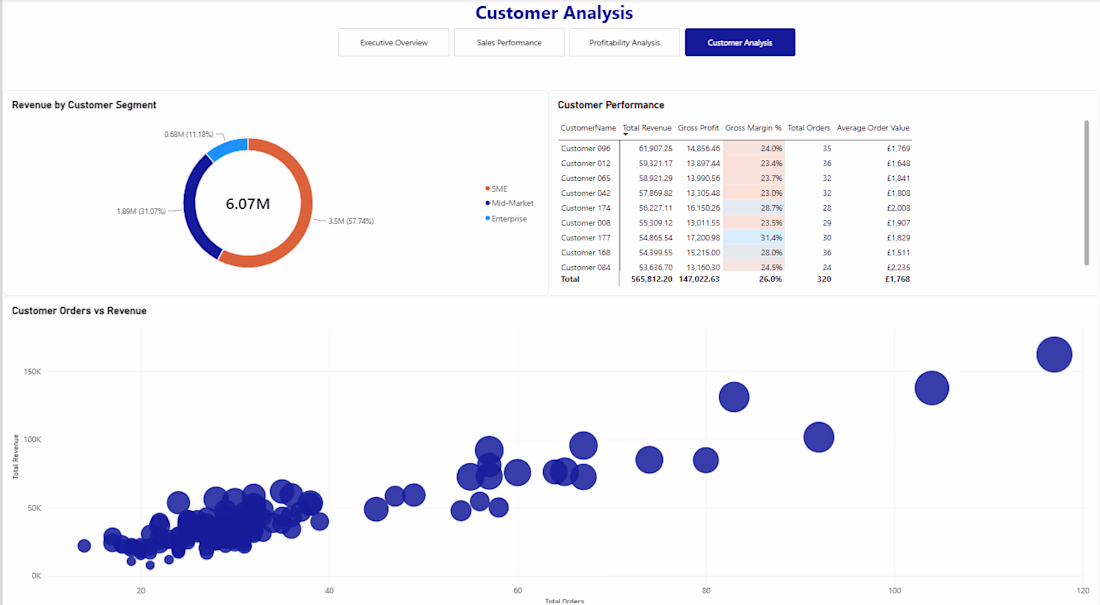Click the 61,907.25 revenue cell

pyautogui.click(x=655, y=148)
